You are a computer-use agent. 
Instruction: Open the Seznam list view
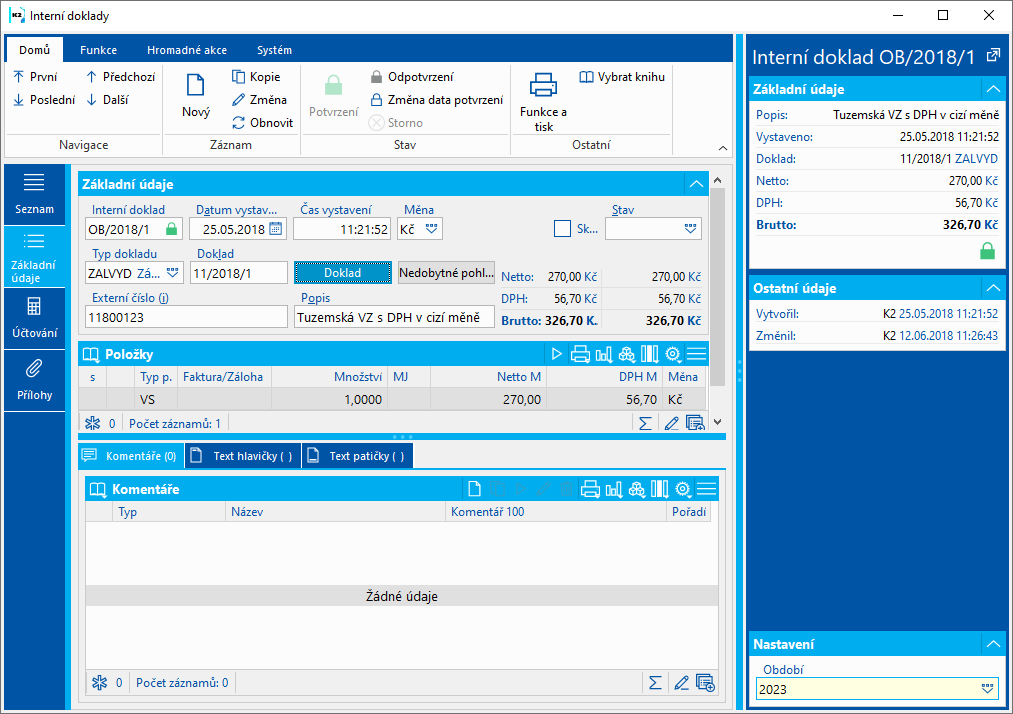point(34,194)
